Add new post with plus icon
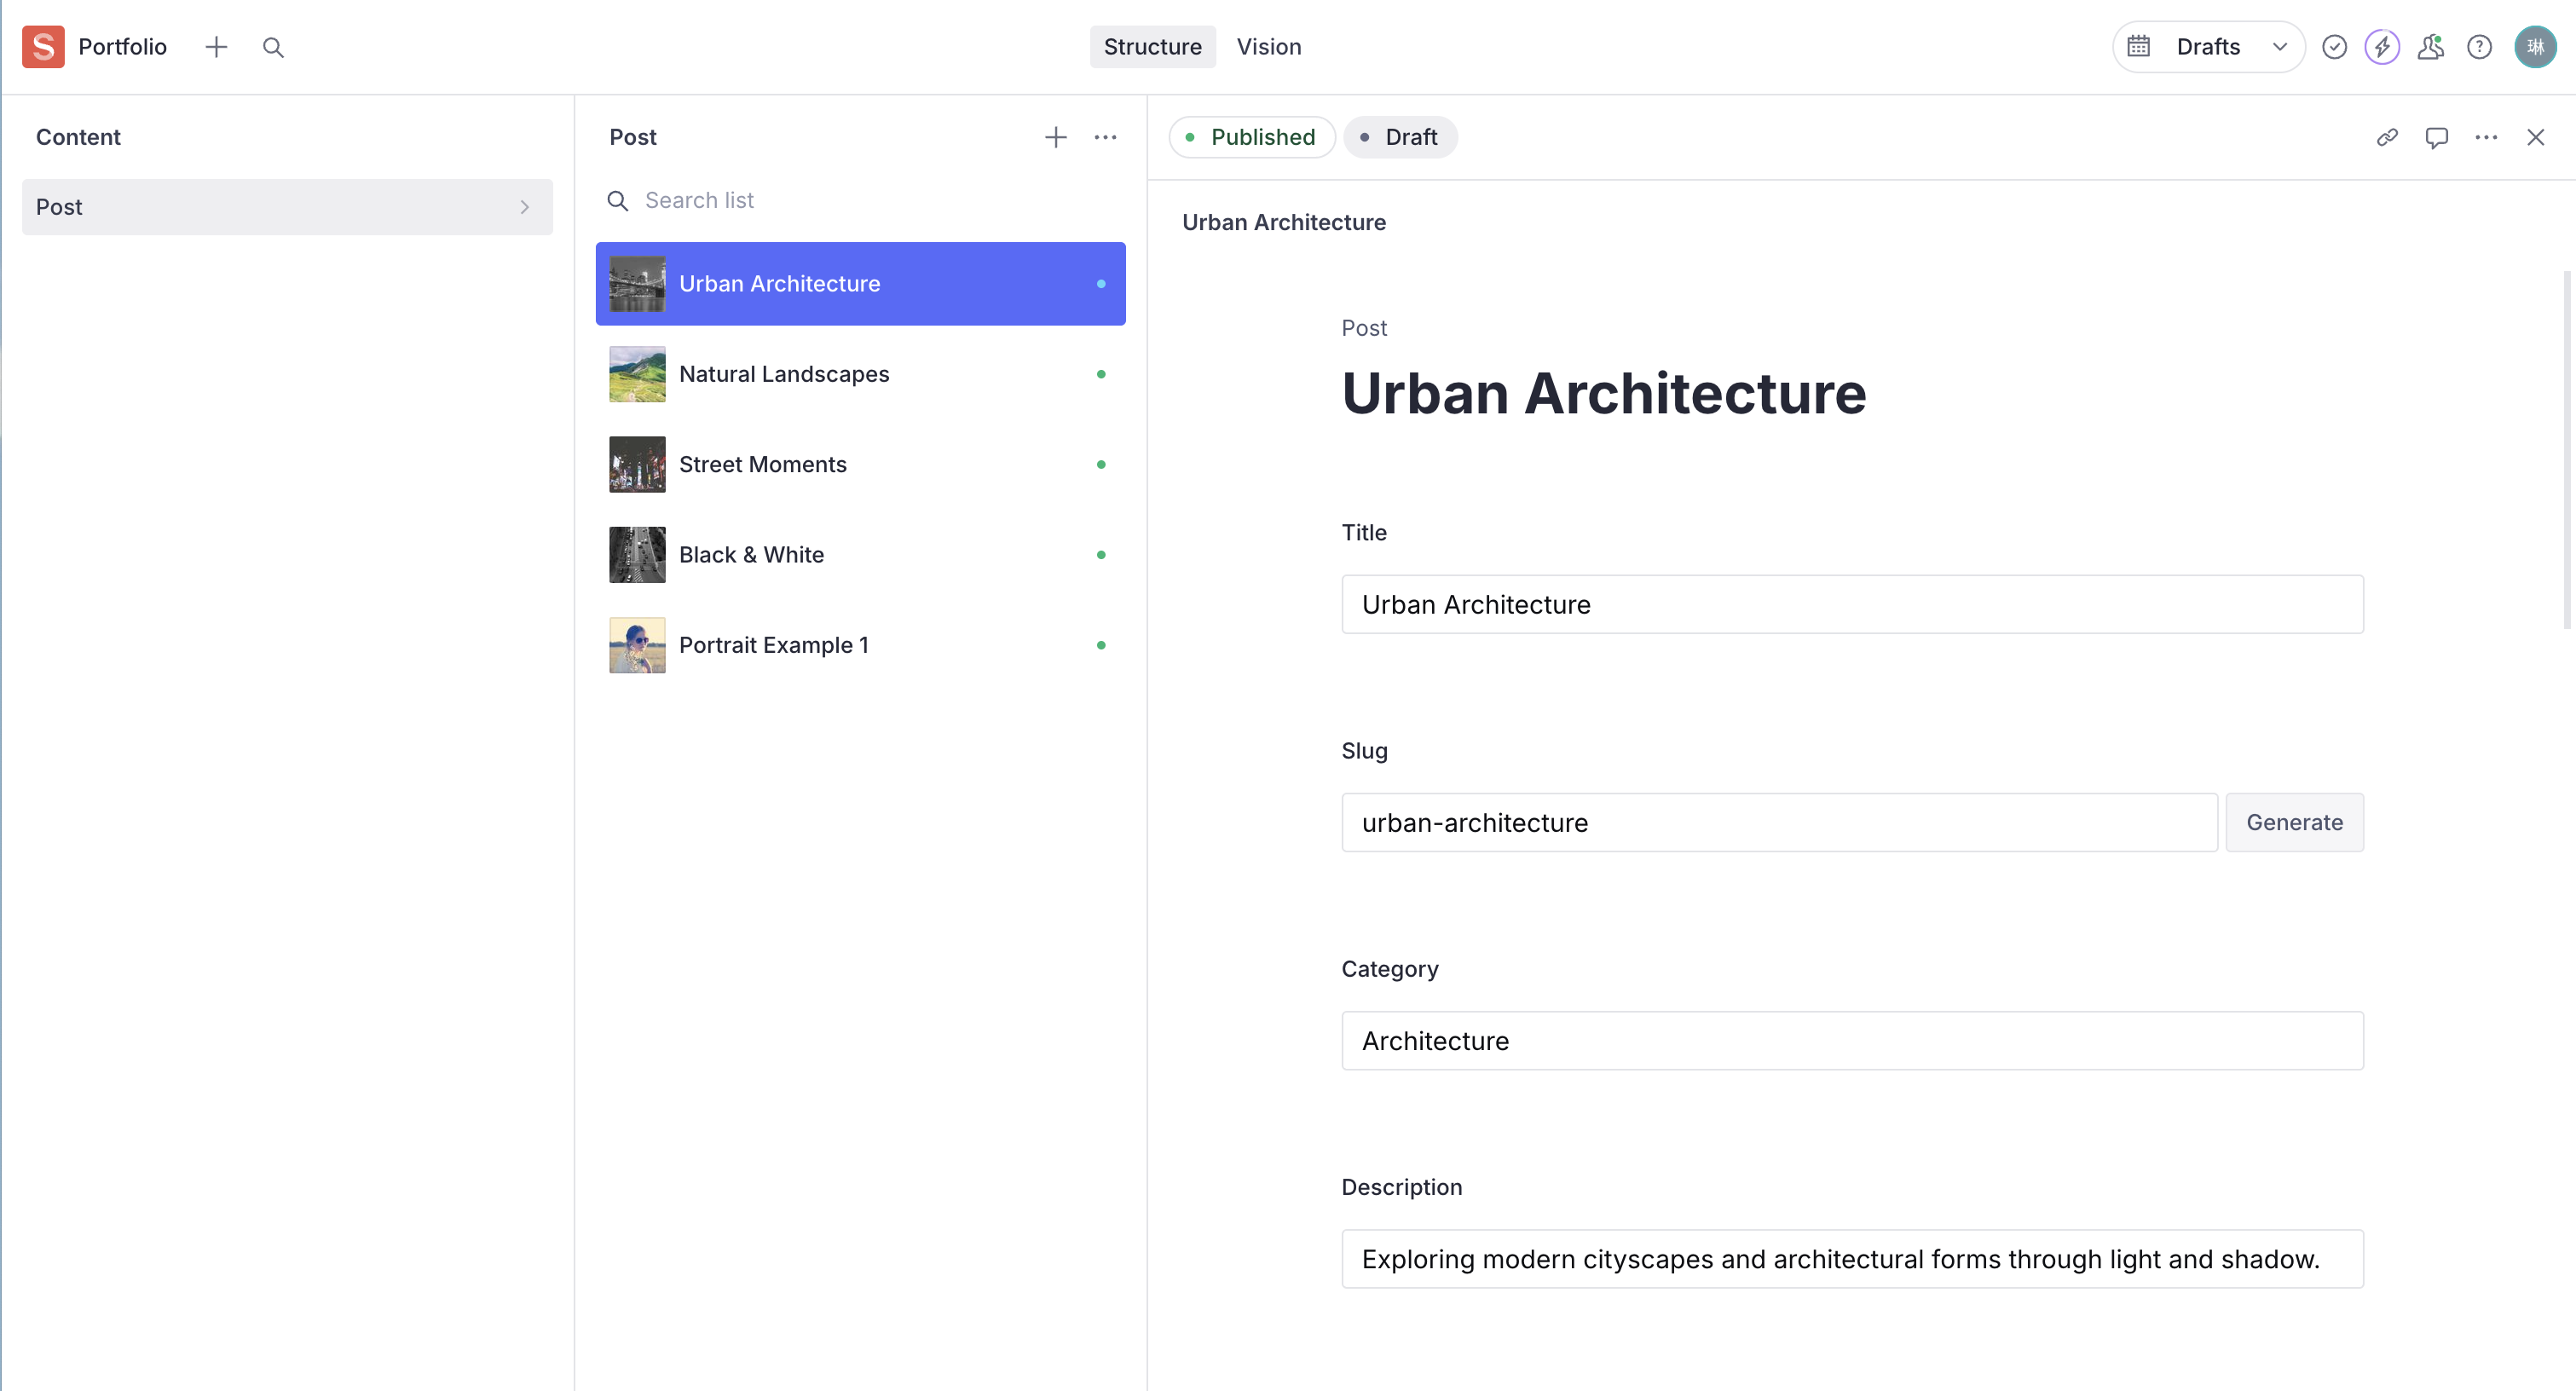Screen dimensions: 2576x1391 1055,138
